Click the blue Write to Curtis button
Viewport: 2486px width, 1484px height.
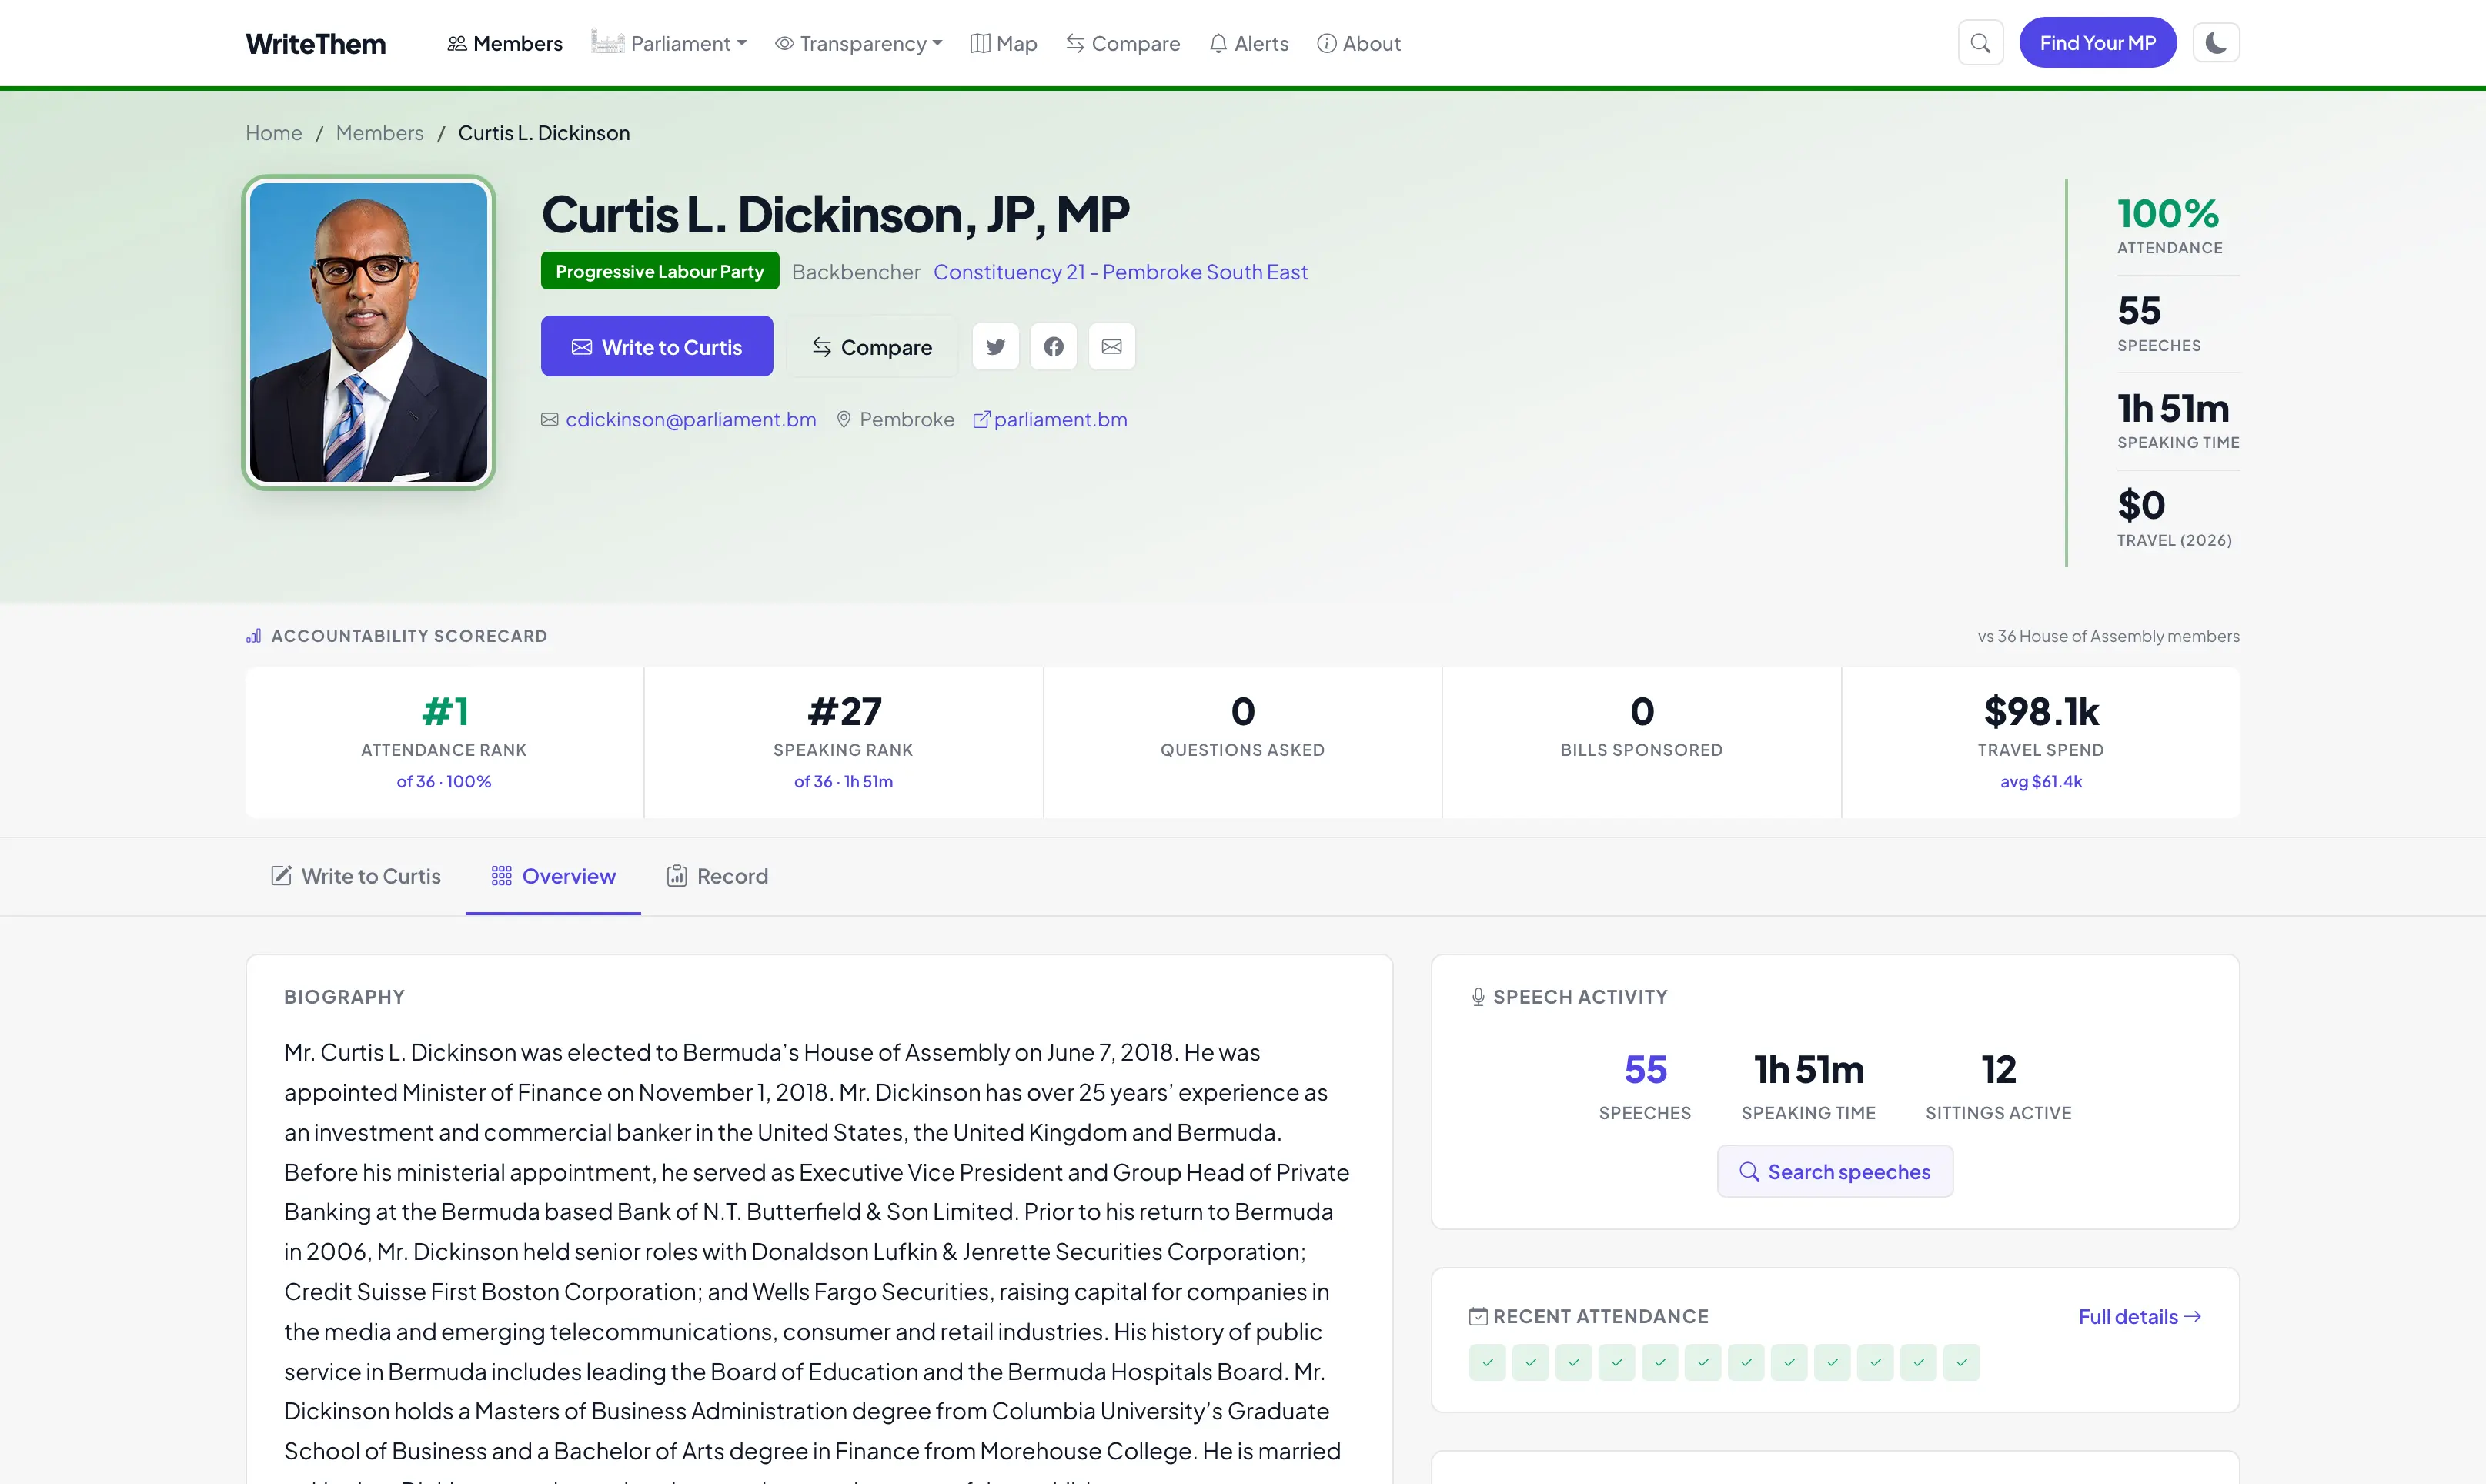(657, 347)
